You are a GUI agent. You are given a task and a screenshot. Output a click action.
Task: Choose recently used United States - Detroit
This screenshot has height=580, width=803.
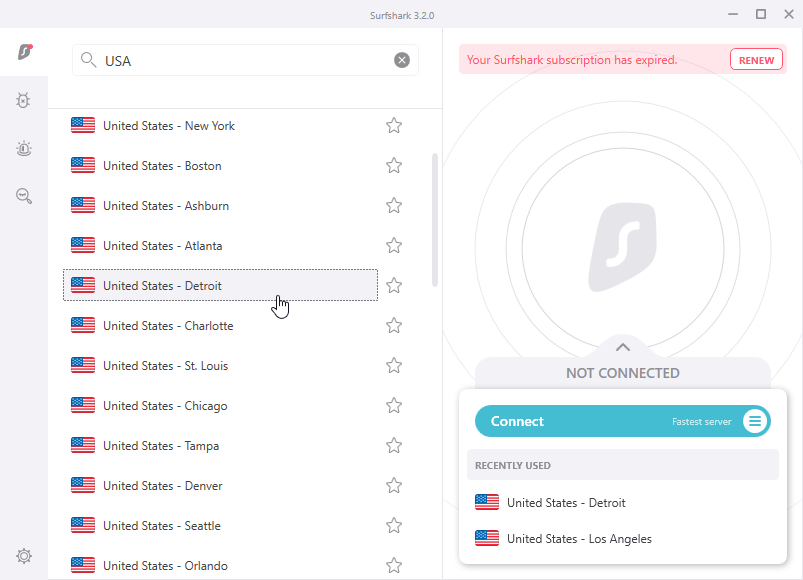[623, 503]
